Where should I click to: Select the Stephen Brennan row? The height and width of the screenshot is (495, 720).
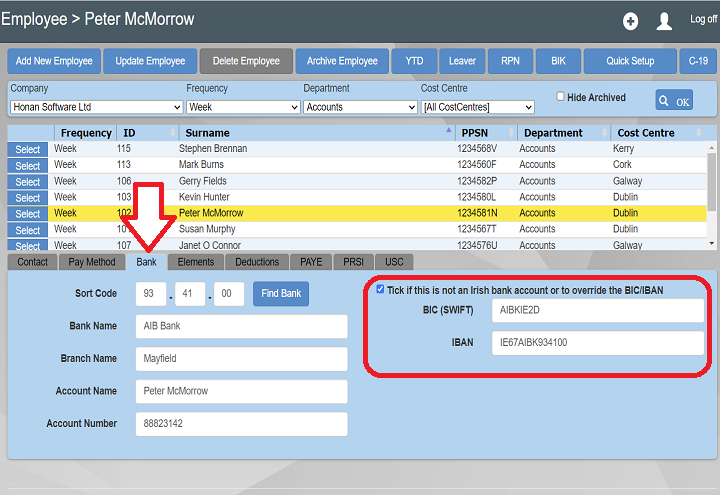pos(28,149)
